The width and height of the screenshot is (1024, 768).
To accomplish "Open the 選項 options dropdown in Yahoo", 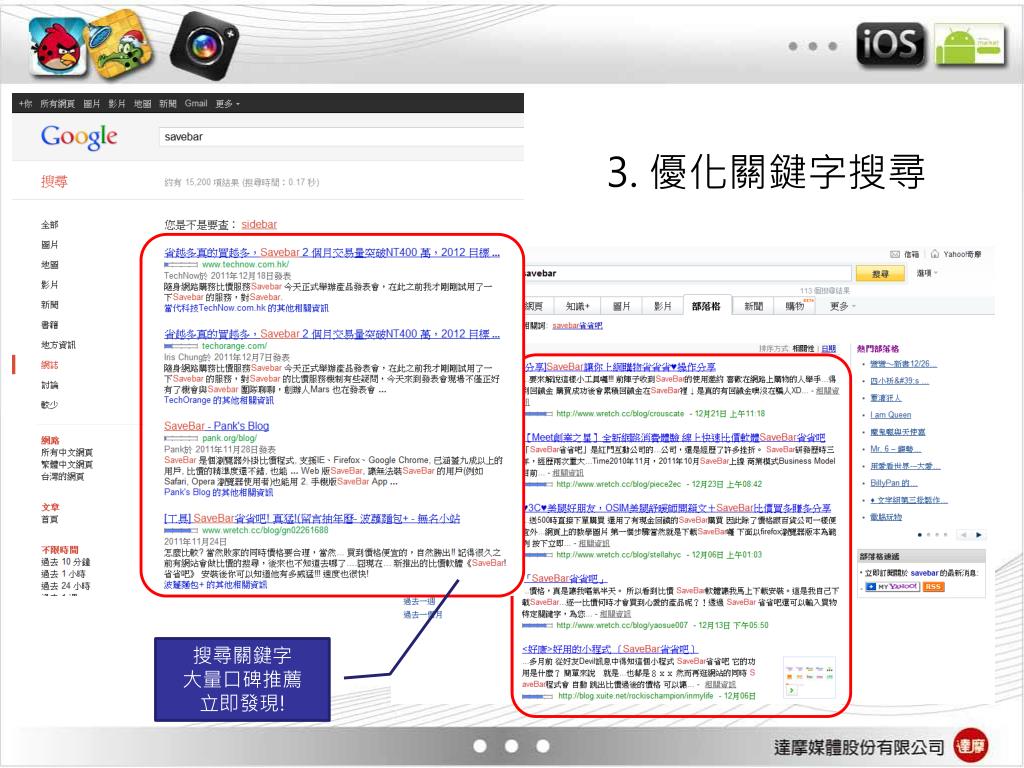I will 927,273.
